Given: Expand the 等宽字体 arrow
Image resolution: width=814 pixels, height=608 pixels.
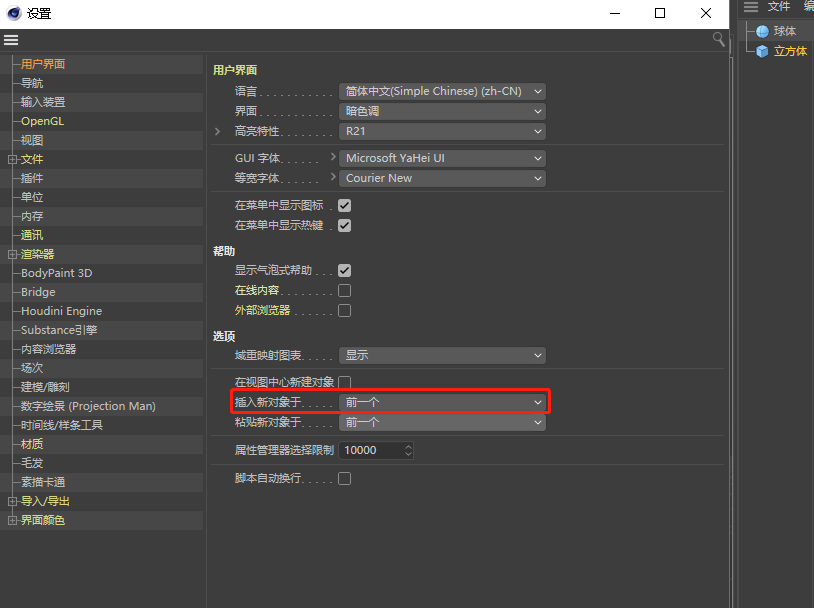Looking at the screenshot, I should (333, 177).
